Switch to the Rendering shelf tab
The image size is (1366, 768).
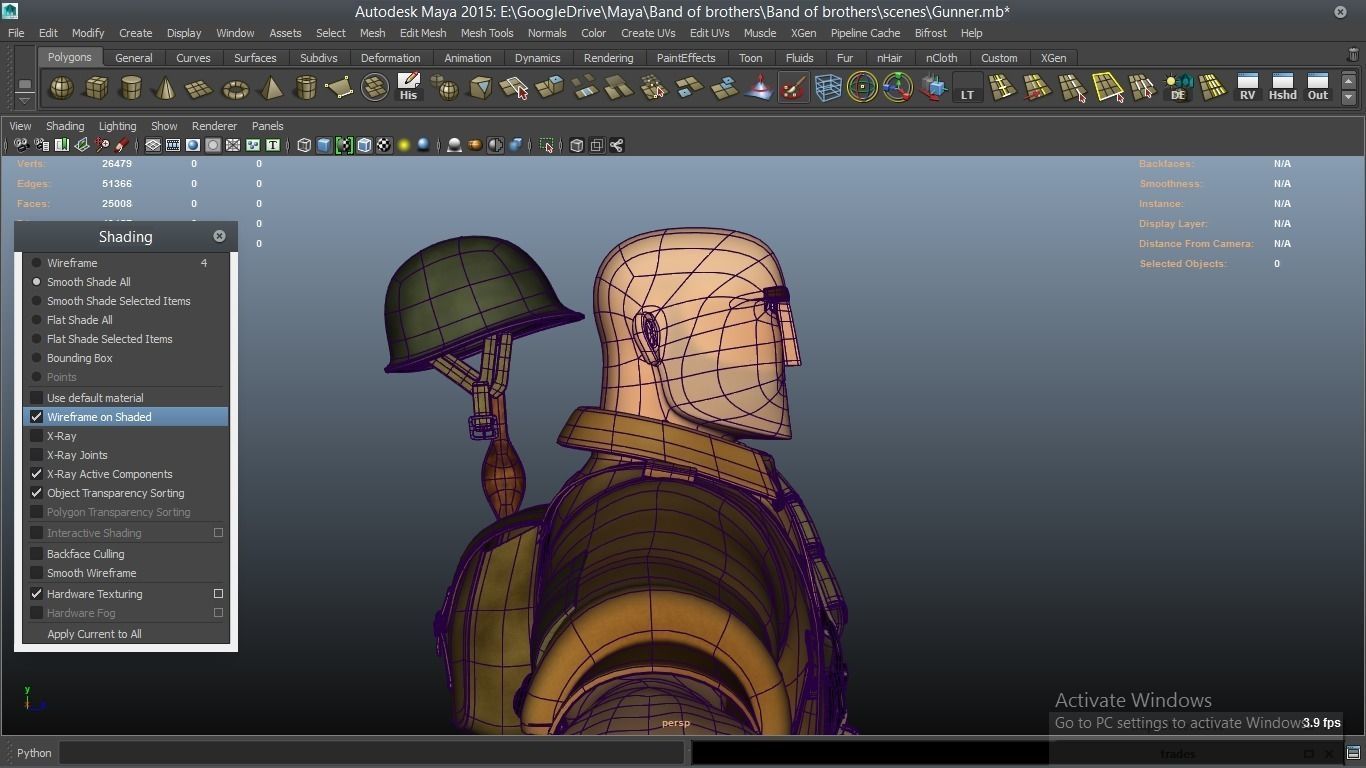[608, 58]
